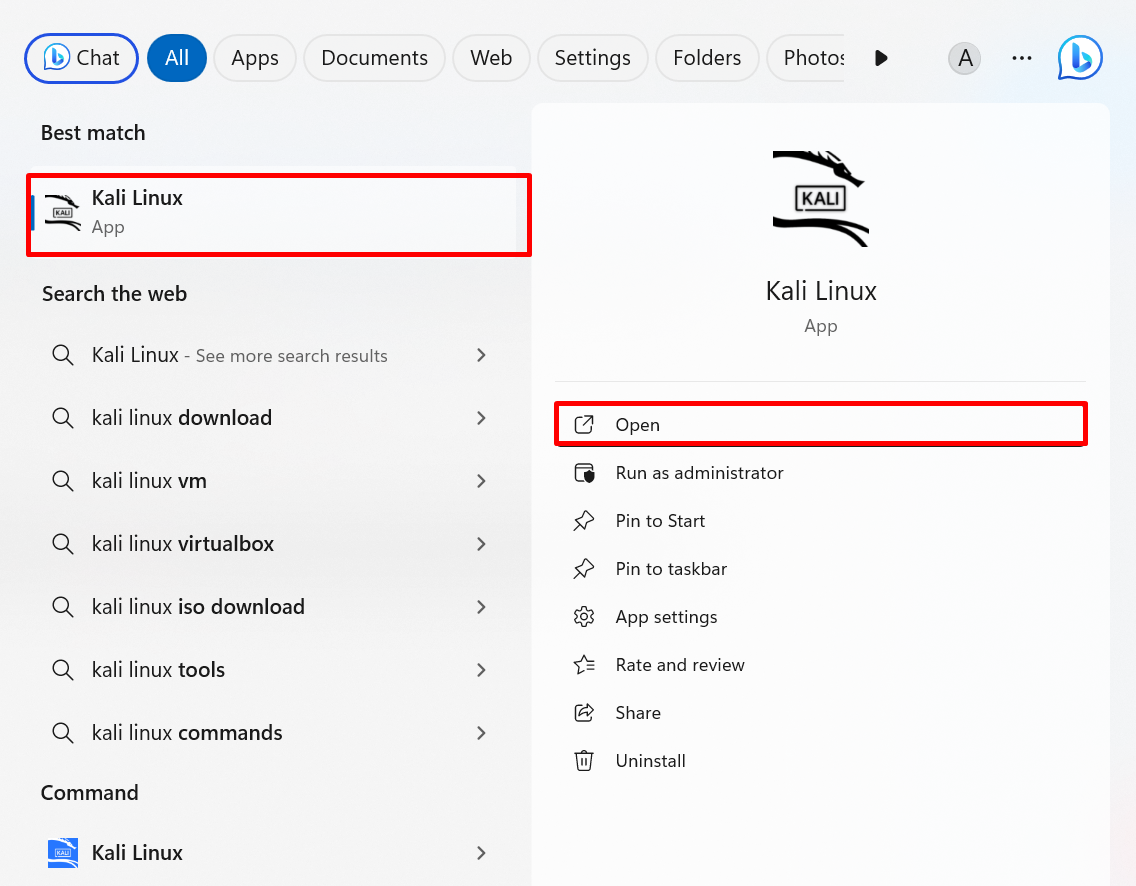The image size is (1136, 886).
Task: Select the Pin to Start option
Action: (x=659, y=520)
